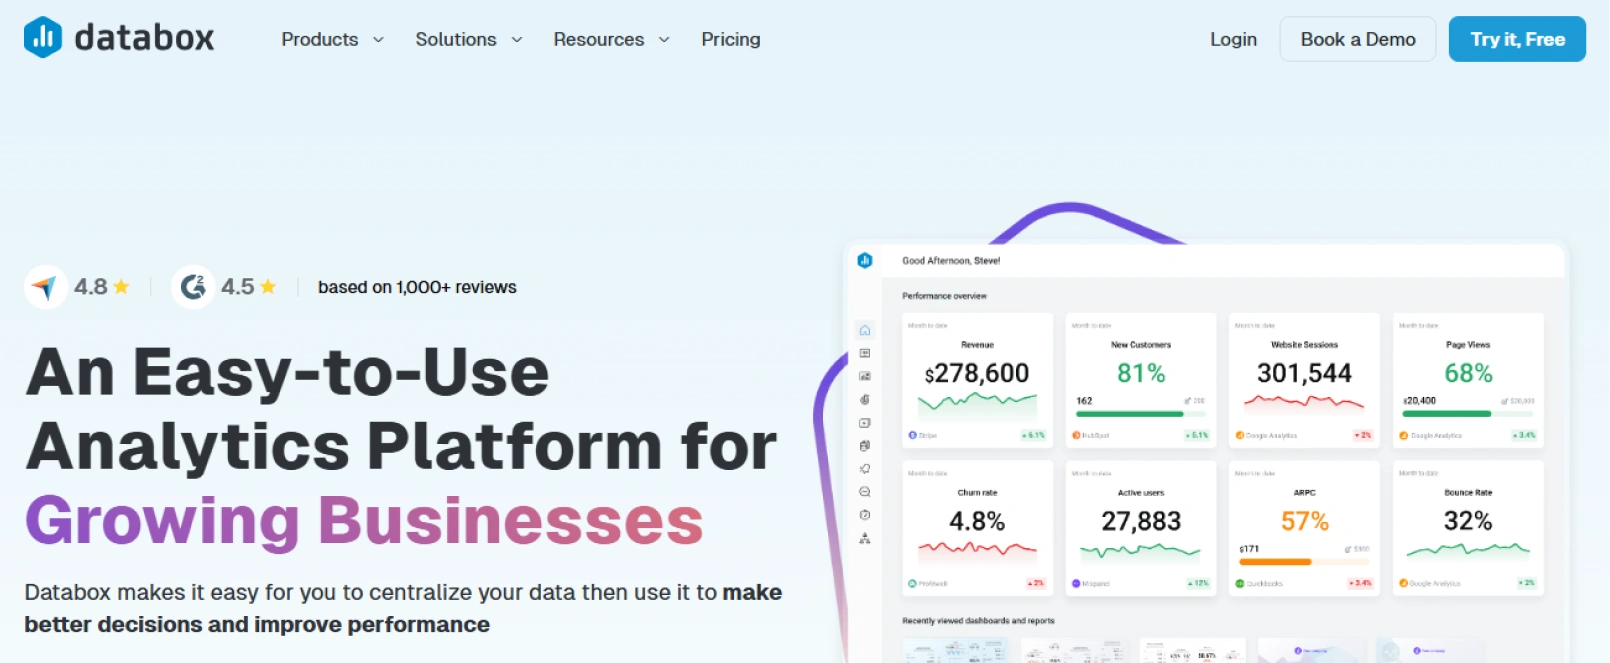Click the Databox logo in dashboard preview
The image size is (1610, 663).
(x=865, y=260)
